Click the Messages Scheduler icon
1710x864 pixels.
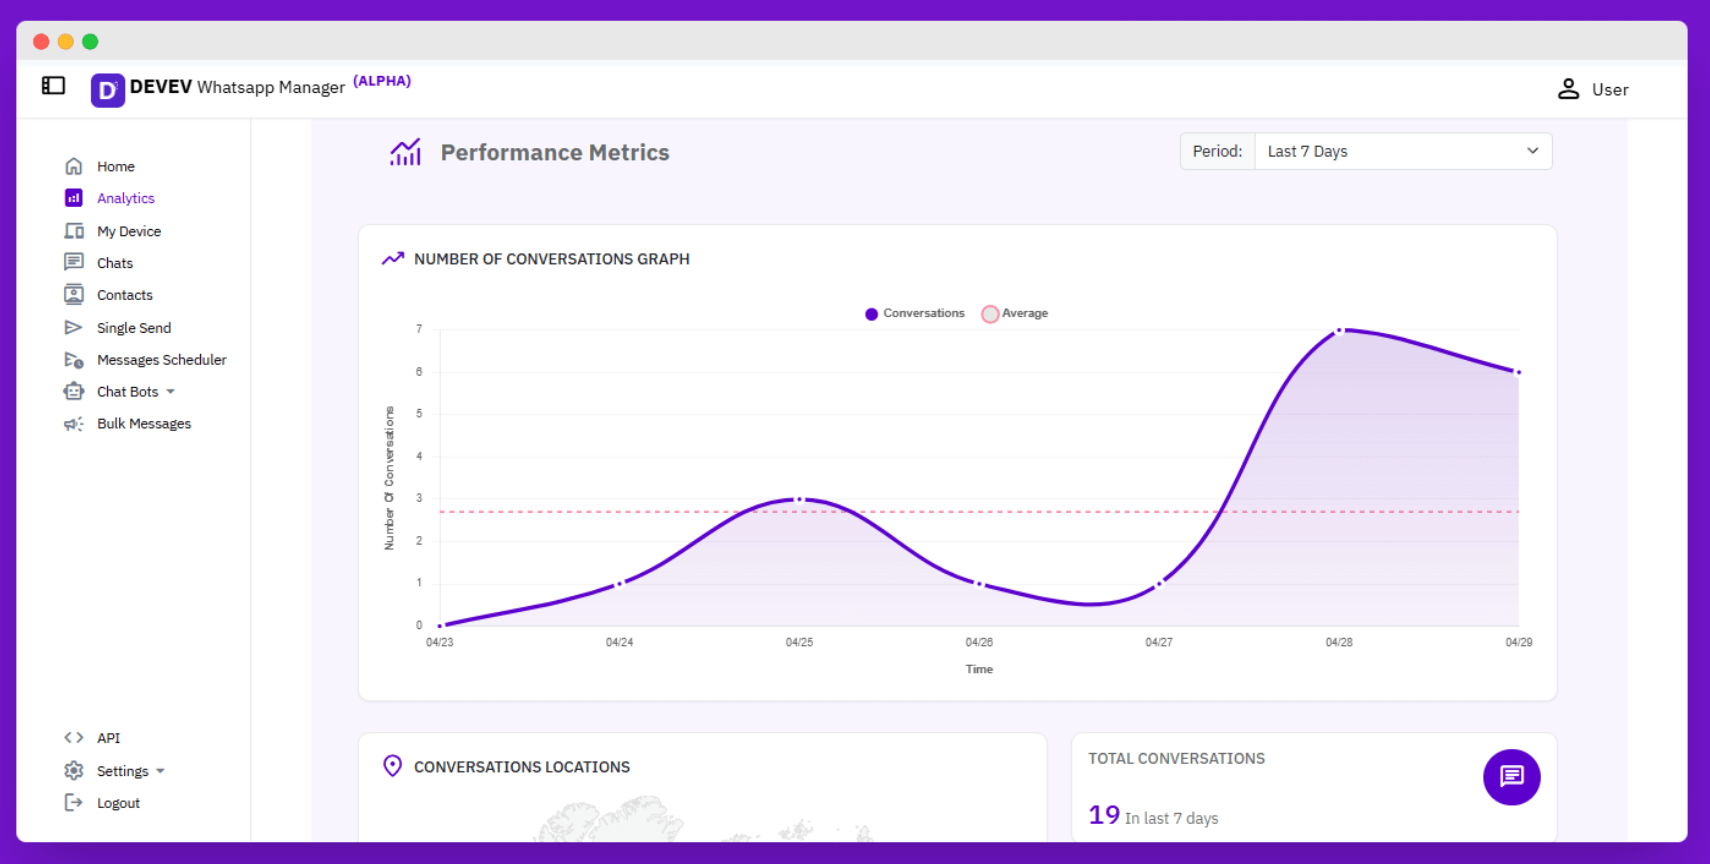[x=74, y=360]
